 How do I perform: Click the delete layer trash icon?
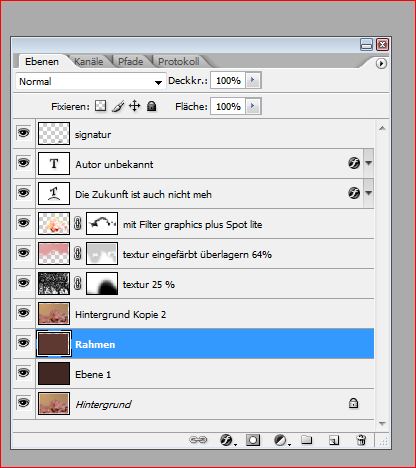click(x=361, y=440)
